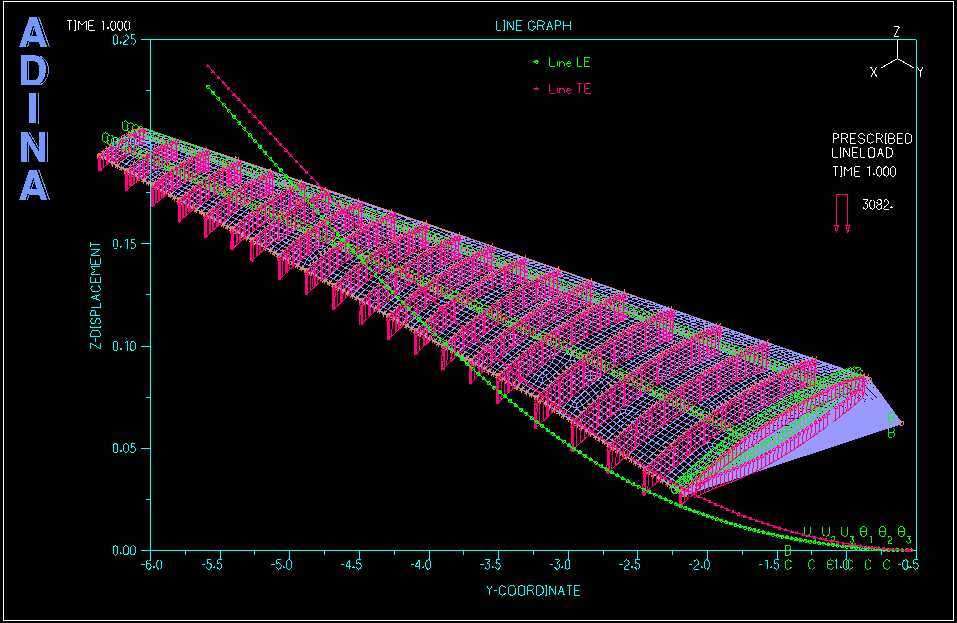Viewport: 957px width, 623px height.
Task: Click the Y-COORDINATE axis label
Action: pyautogui.click(x=533, y=591)
